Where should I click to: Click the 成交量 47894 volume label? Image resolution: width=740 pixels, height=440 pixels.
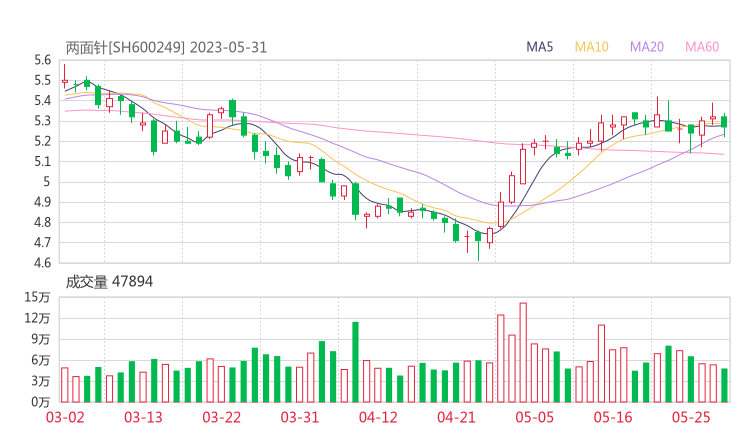click(109, 282)
